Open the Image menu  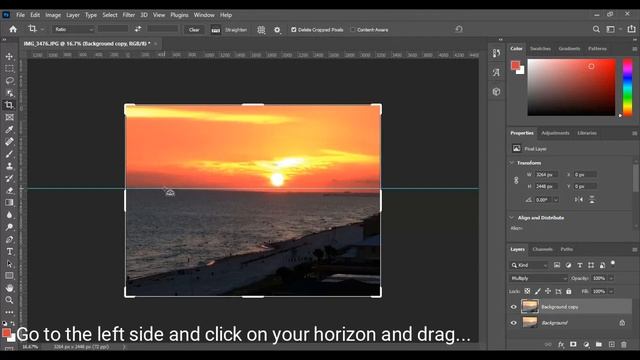pyautogui.click(x=53, y=15)
